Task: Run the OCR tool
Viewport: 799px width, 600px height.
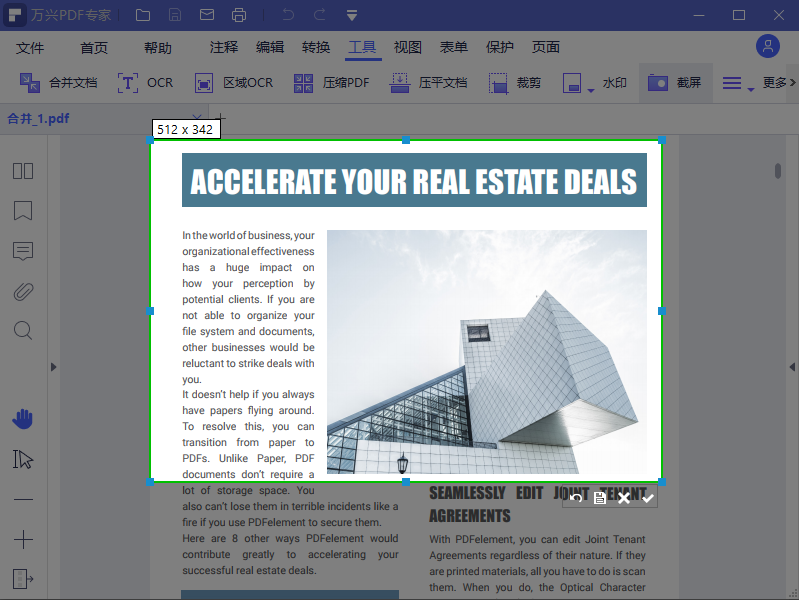Action: tap(146, 83)
